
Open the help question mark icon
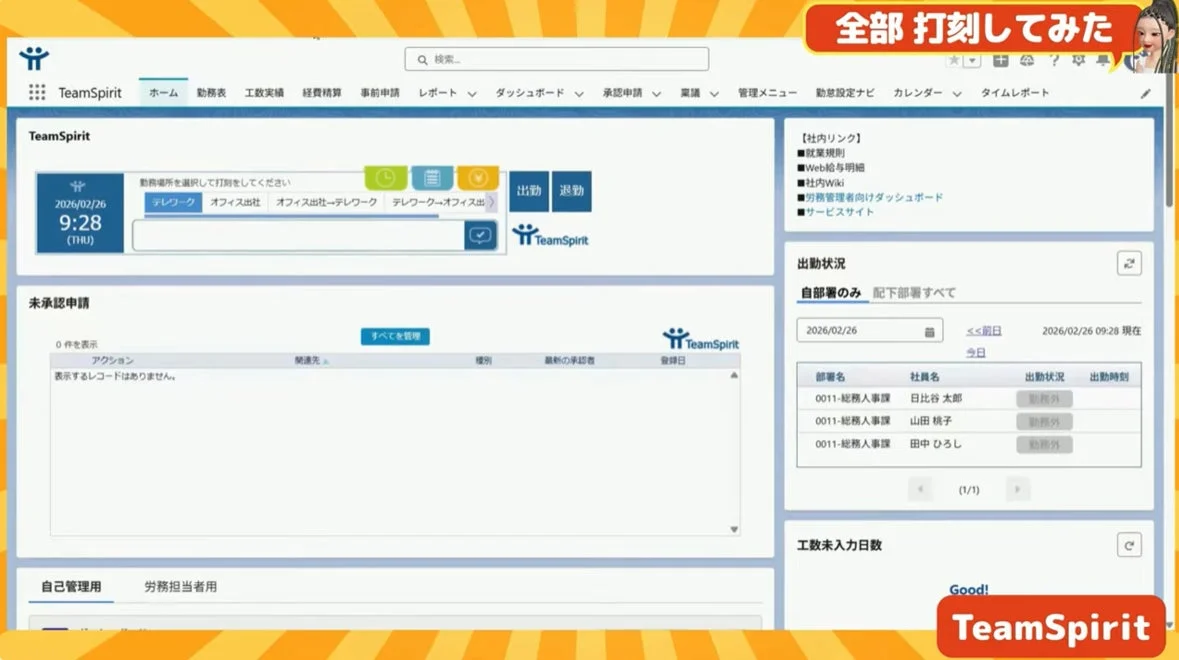pos(1053,61)
